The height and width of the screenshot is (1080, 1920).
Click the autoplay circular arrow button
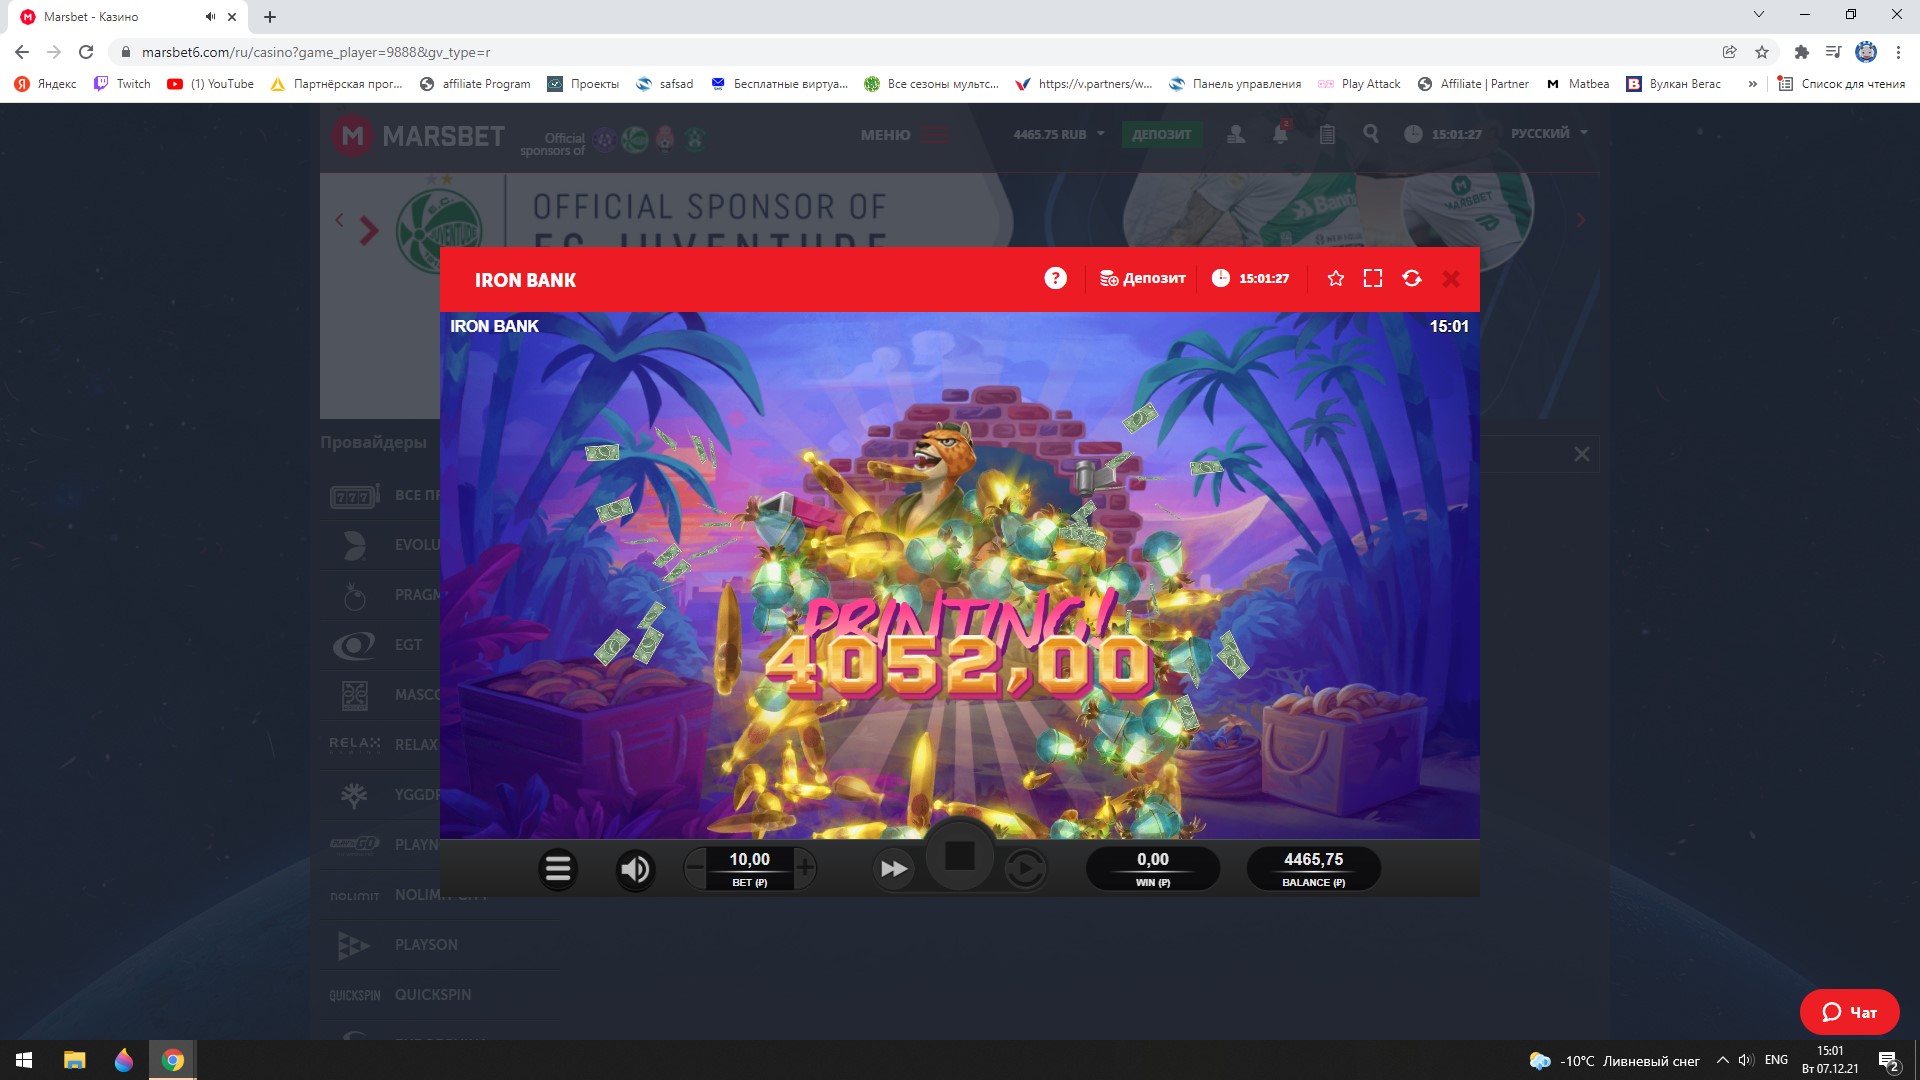click(1025, 869)
